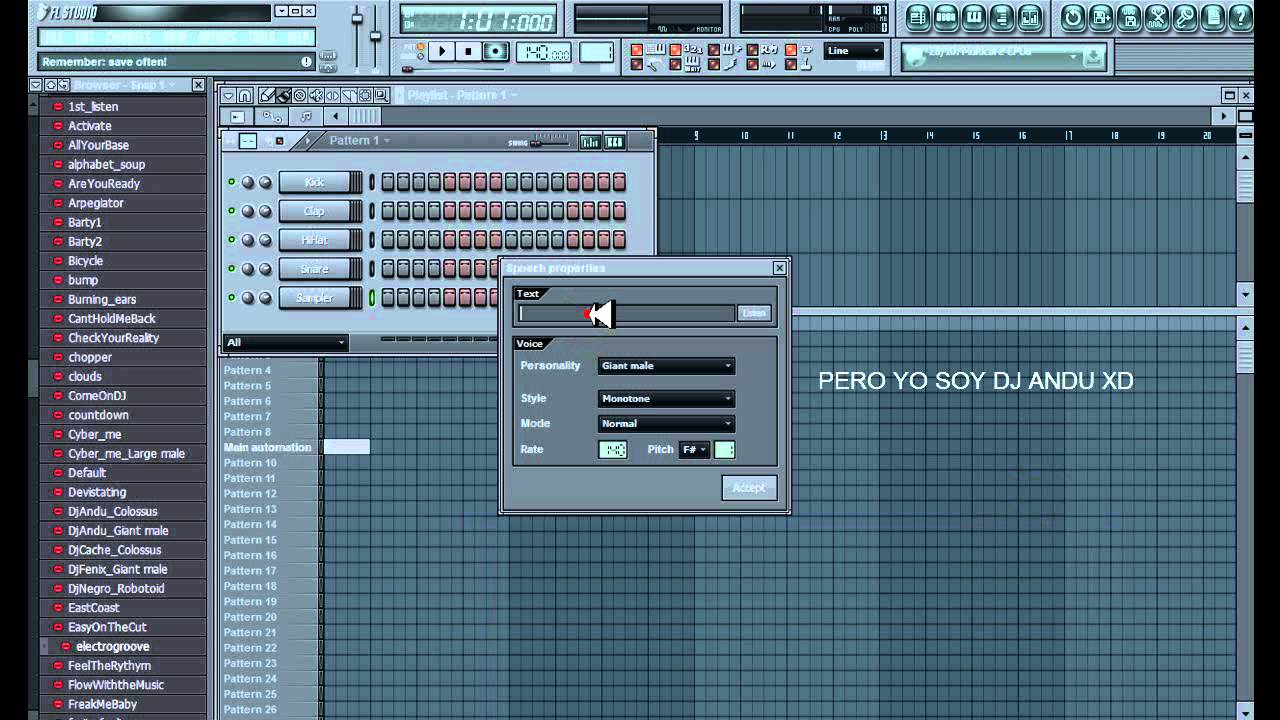Open the Style dropdown showing Monotone
The image size is (1280, 720).
pyautogui.click(x=666, y=399)
